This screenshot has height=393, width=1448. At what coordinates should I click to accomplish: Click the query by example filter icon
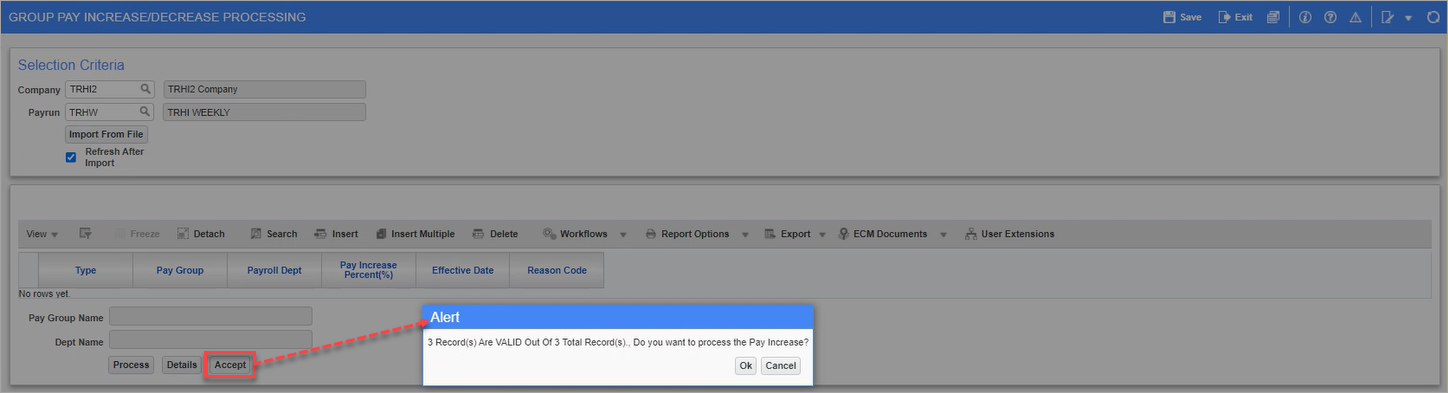pyautogui.click(x=86, y=234)
